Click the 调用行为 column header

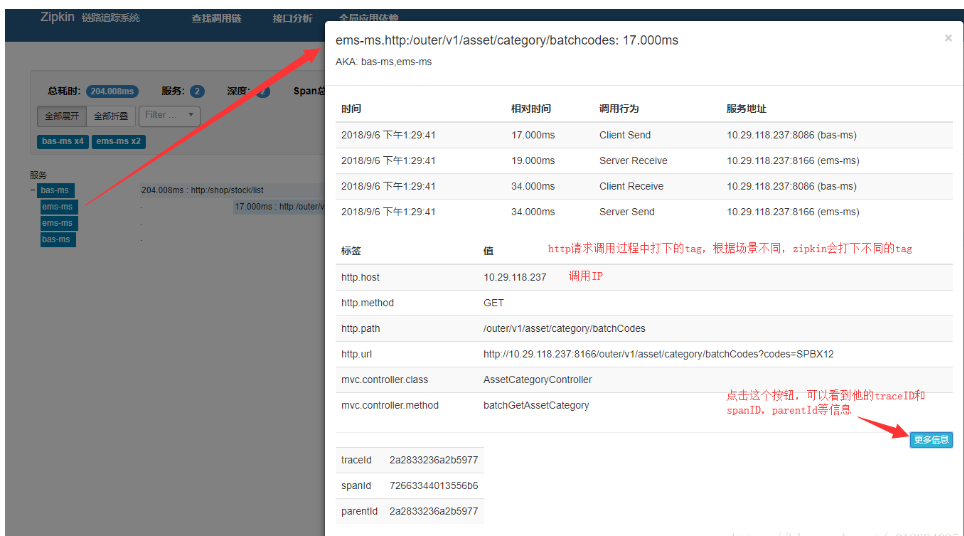[x=619, y=109]
